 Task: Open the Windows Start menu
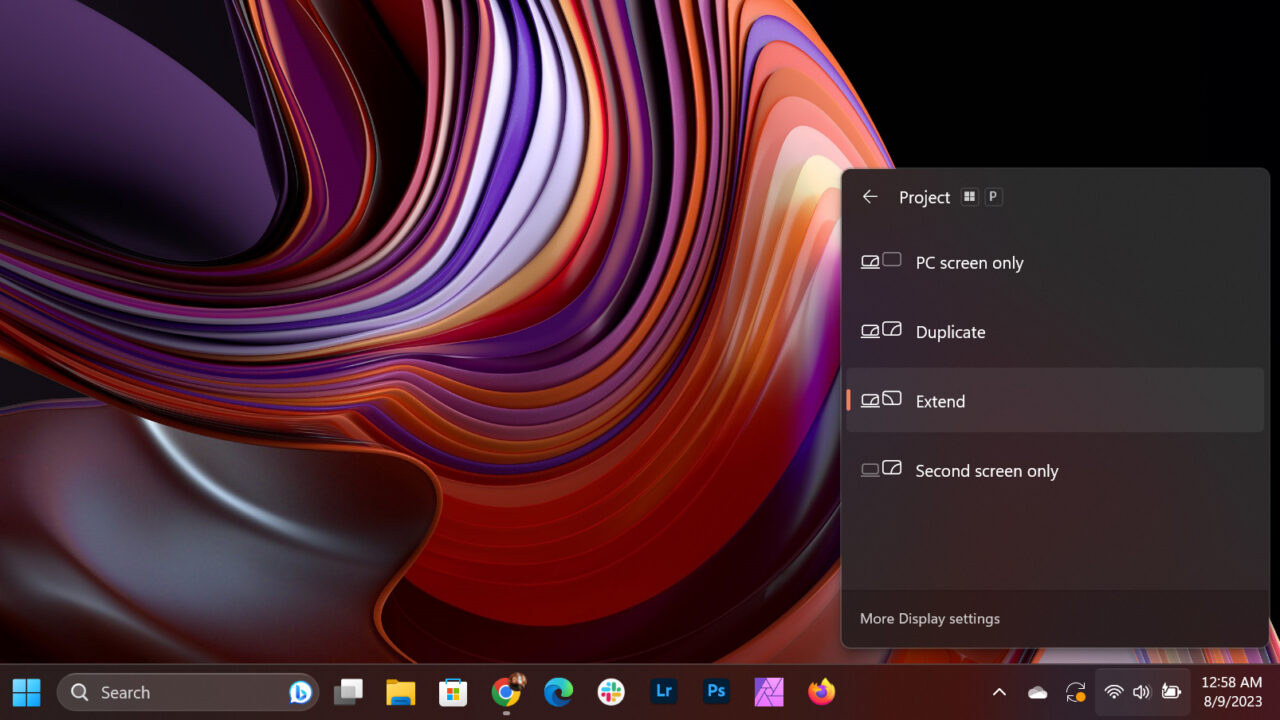pos(27,692)
